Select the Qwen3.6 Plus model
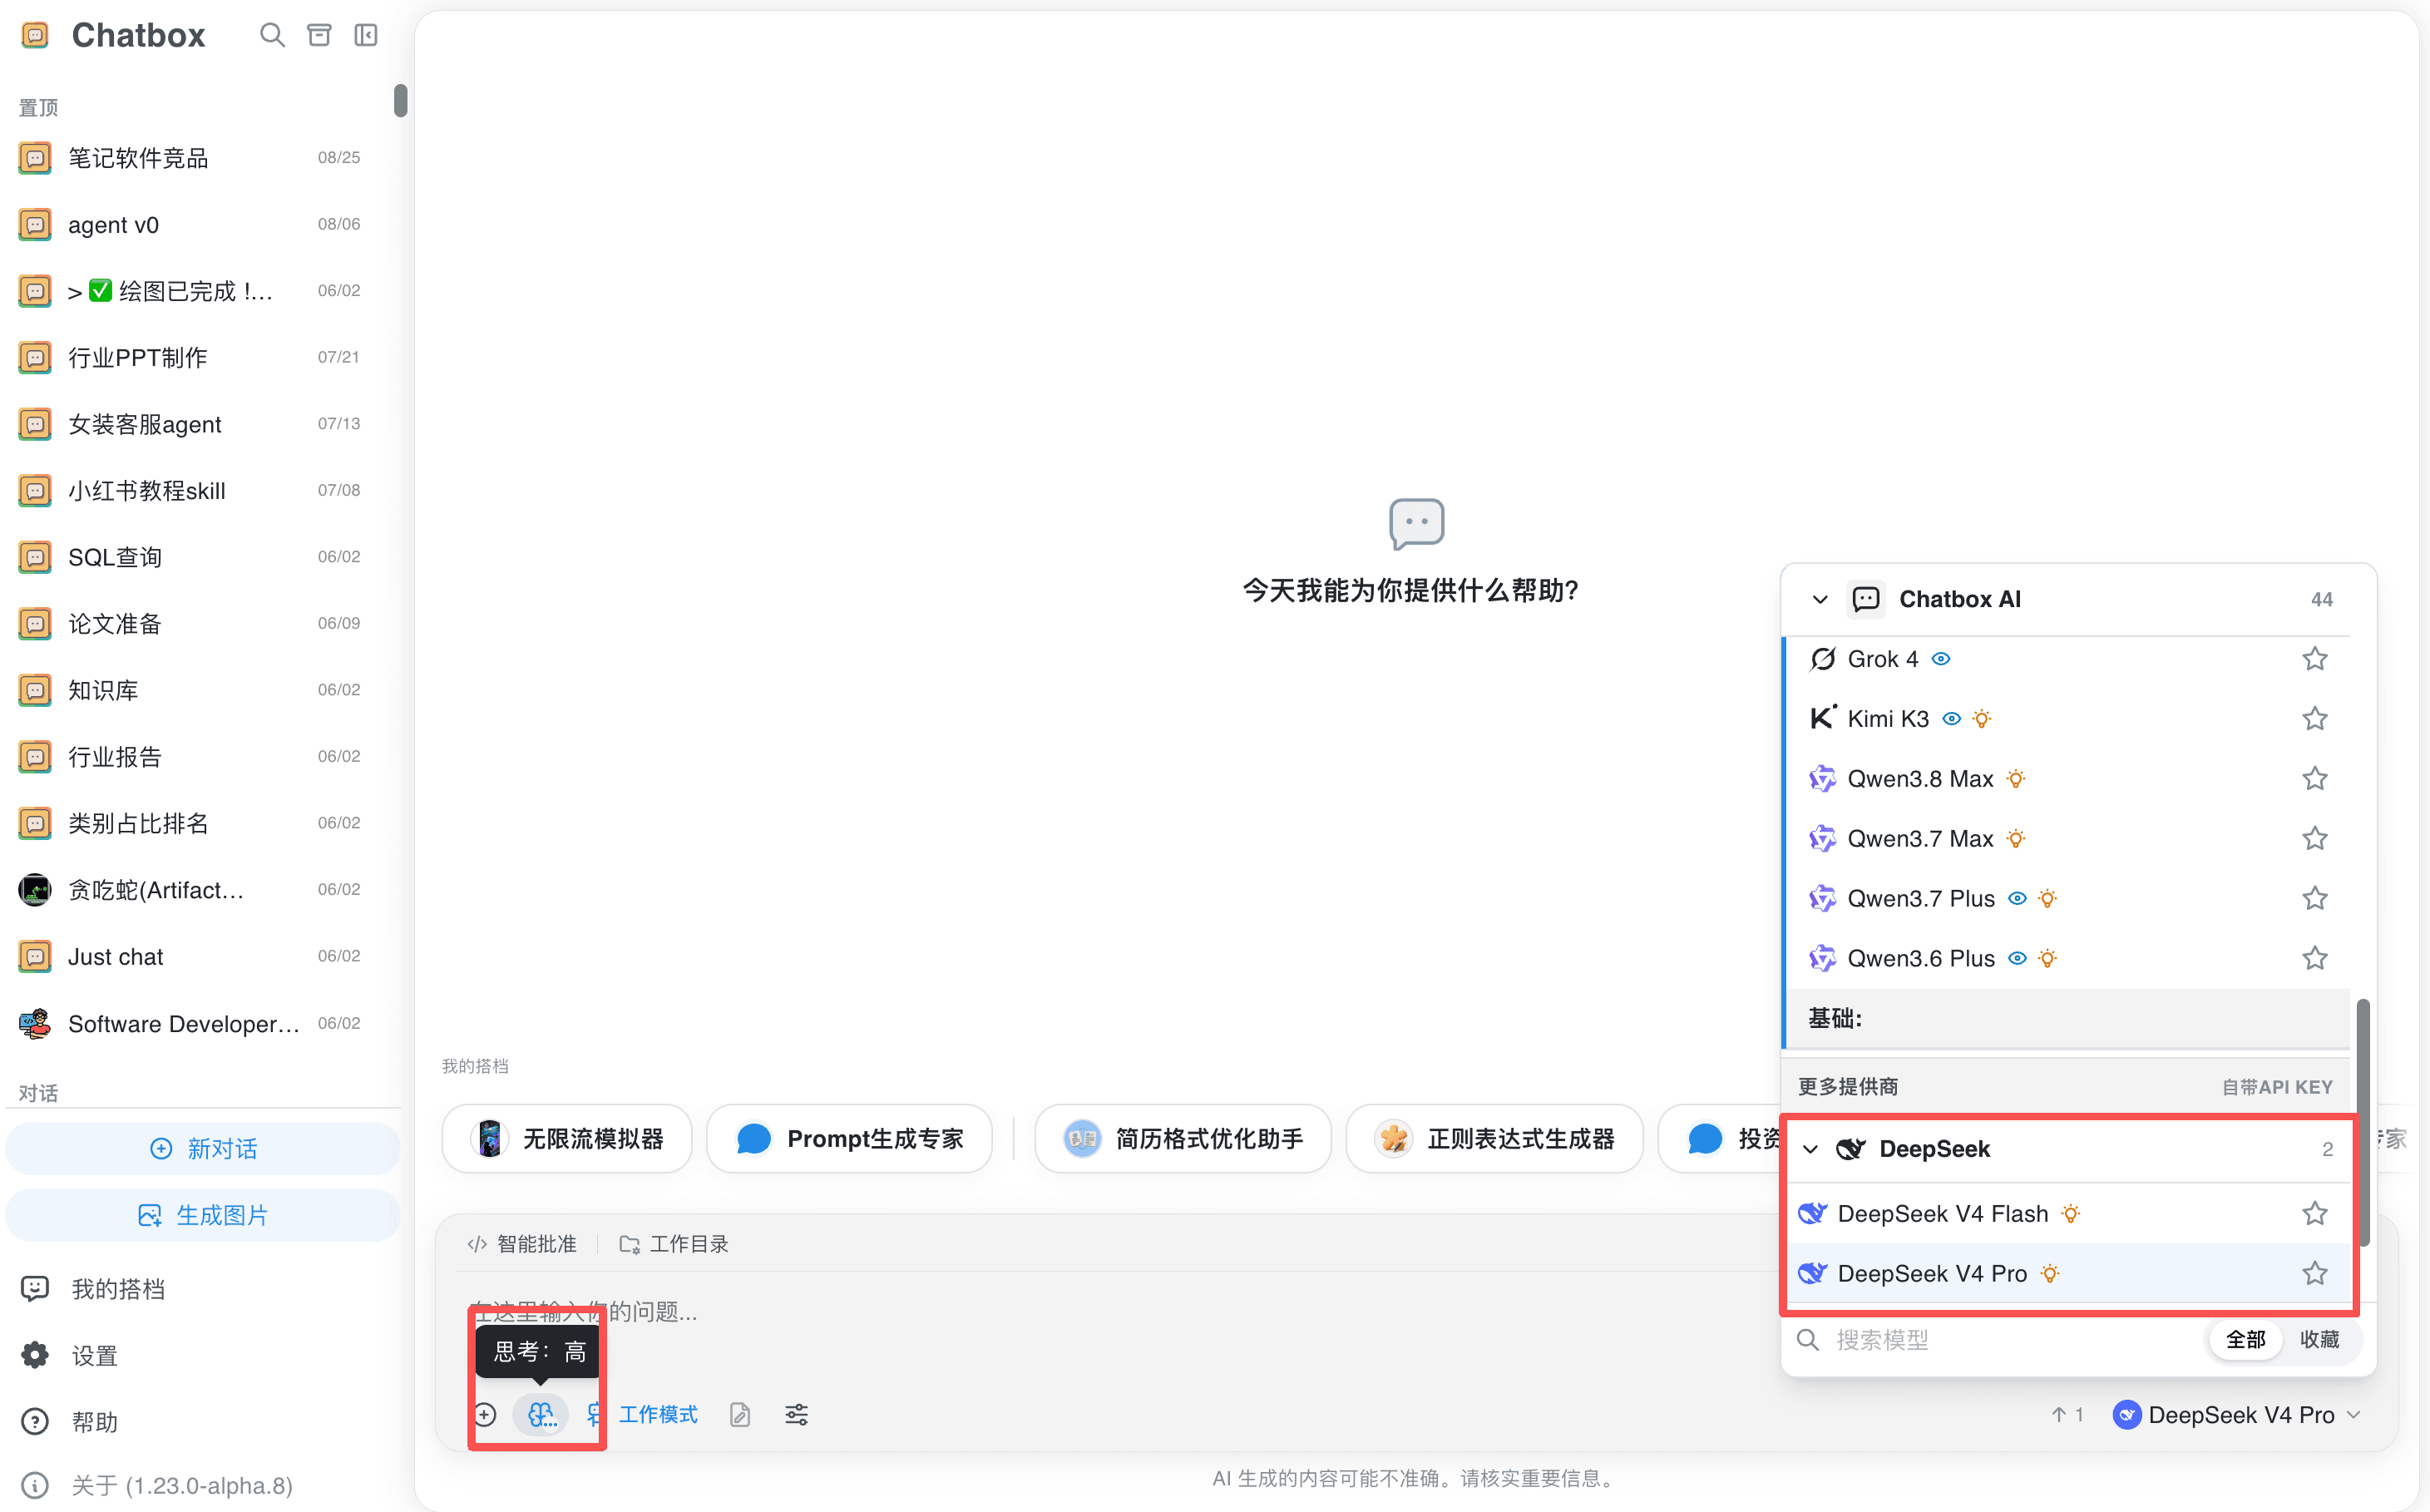Screen dimensions: 2430x1512 click(x=2068, y=958)
